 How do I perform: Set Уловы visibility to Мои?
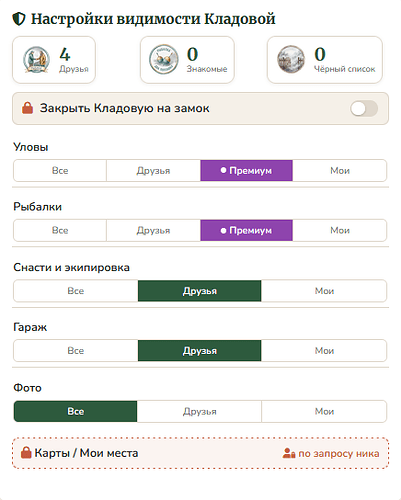(x=340, y=171)
